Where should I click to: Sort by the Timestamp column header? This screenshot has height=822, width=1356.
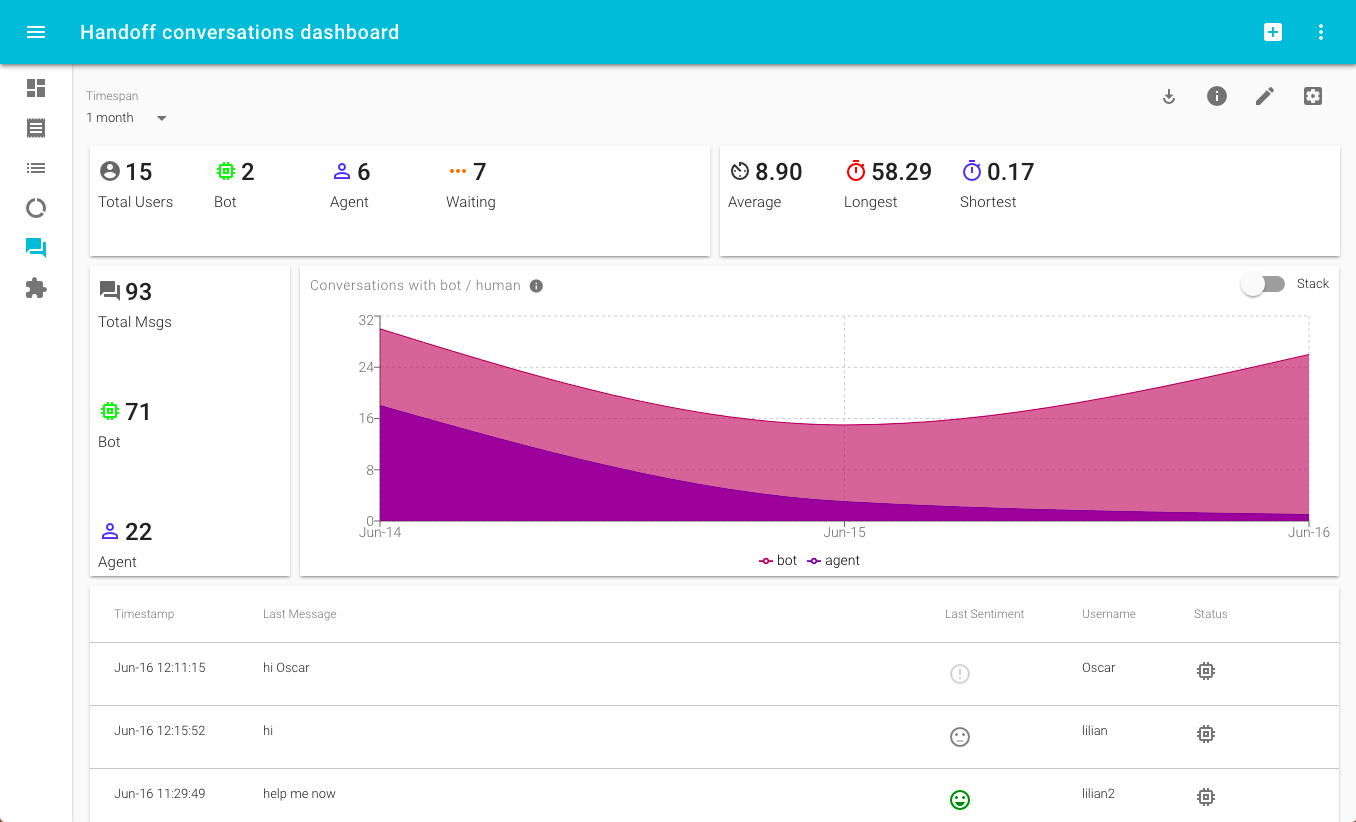point(144,613)
